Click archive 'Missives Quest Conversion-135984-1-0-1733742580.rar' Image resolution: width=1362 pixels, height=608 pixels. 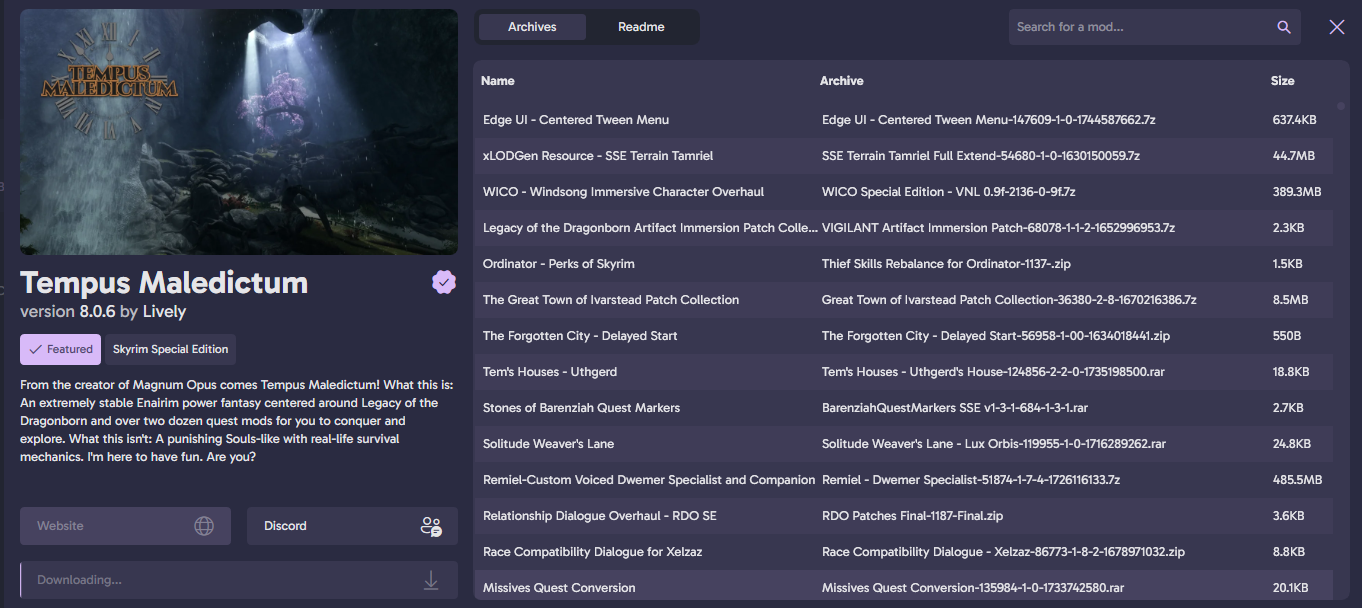973,588
